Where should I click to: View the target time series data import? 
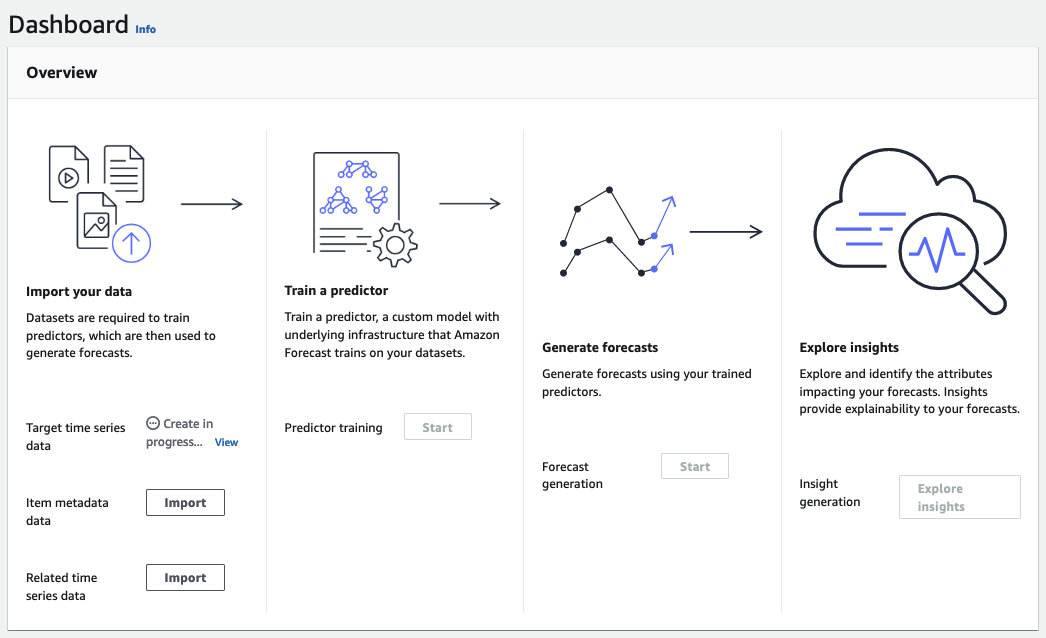(226, 442)
